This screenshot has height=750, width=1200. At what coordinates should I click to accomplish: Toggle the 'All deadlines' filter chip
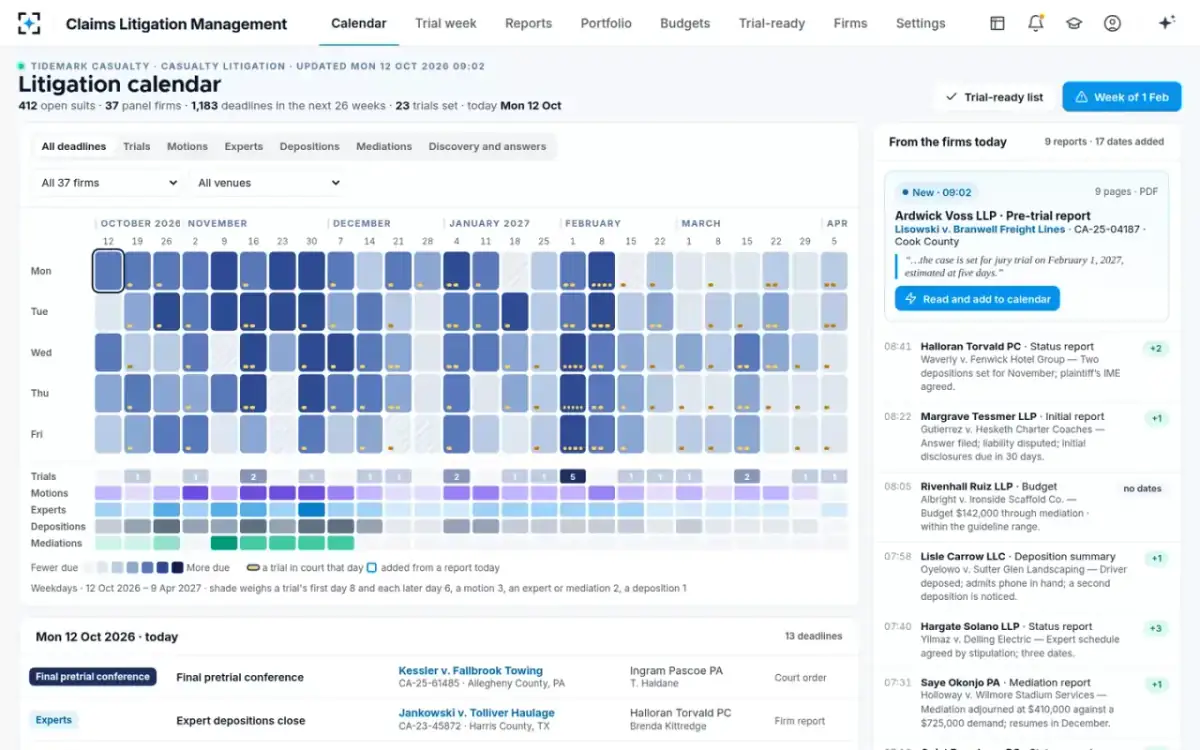[x=74, y=146]
